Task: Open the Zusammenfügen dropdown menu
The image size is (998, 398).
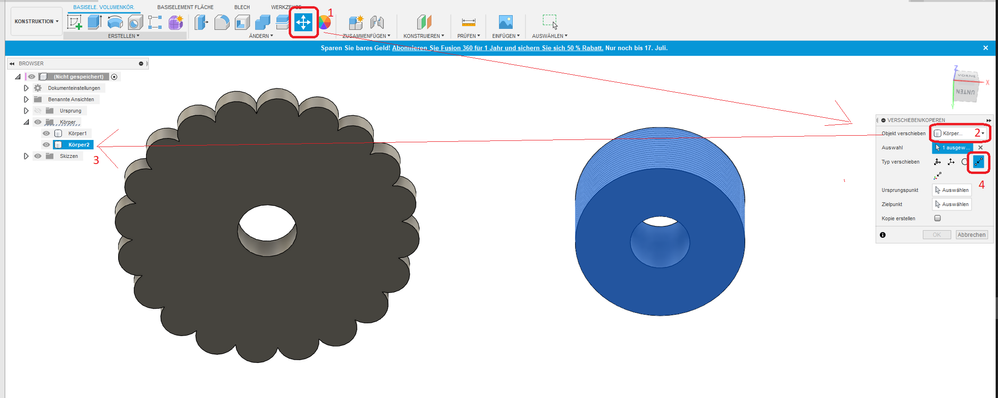Action: [367, 36]
